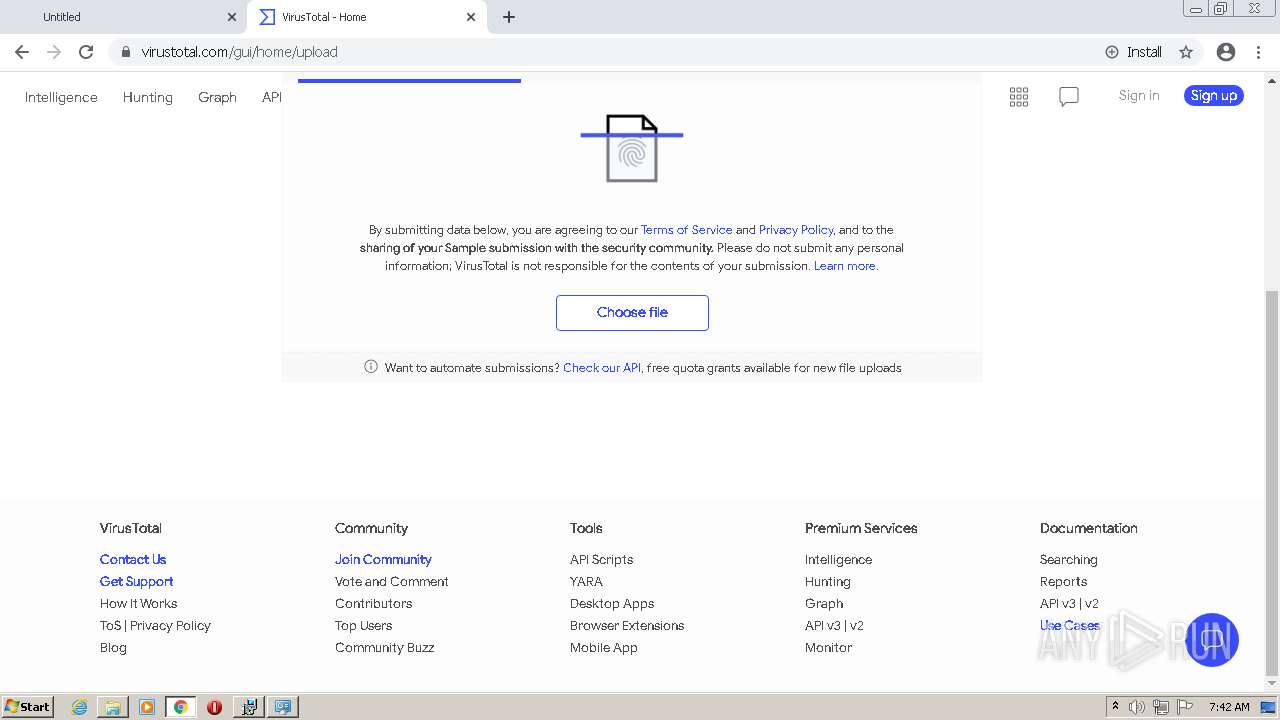Screen dimensions: 1280x720
Task: Open Hunting in the top navigation
Action: [148, 97]
